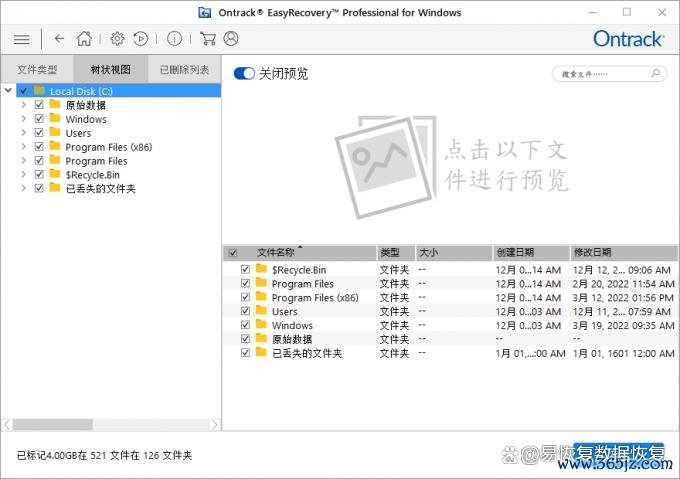Open the hamburger menu icon

point(21,39)
